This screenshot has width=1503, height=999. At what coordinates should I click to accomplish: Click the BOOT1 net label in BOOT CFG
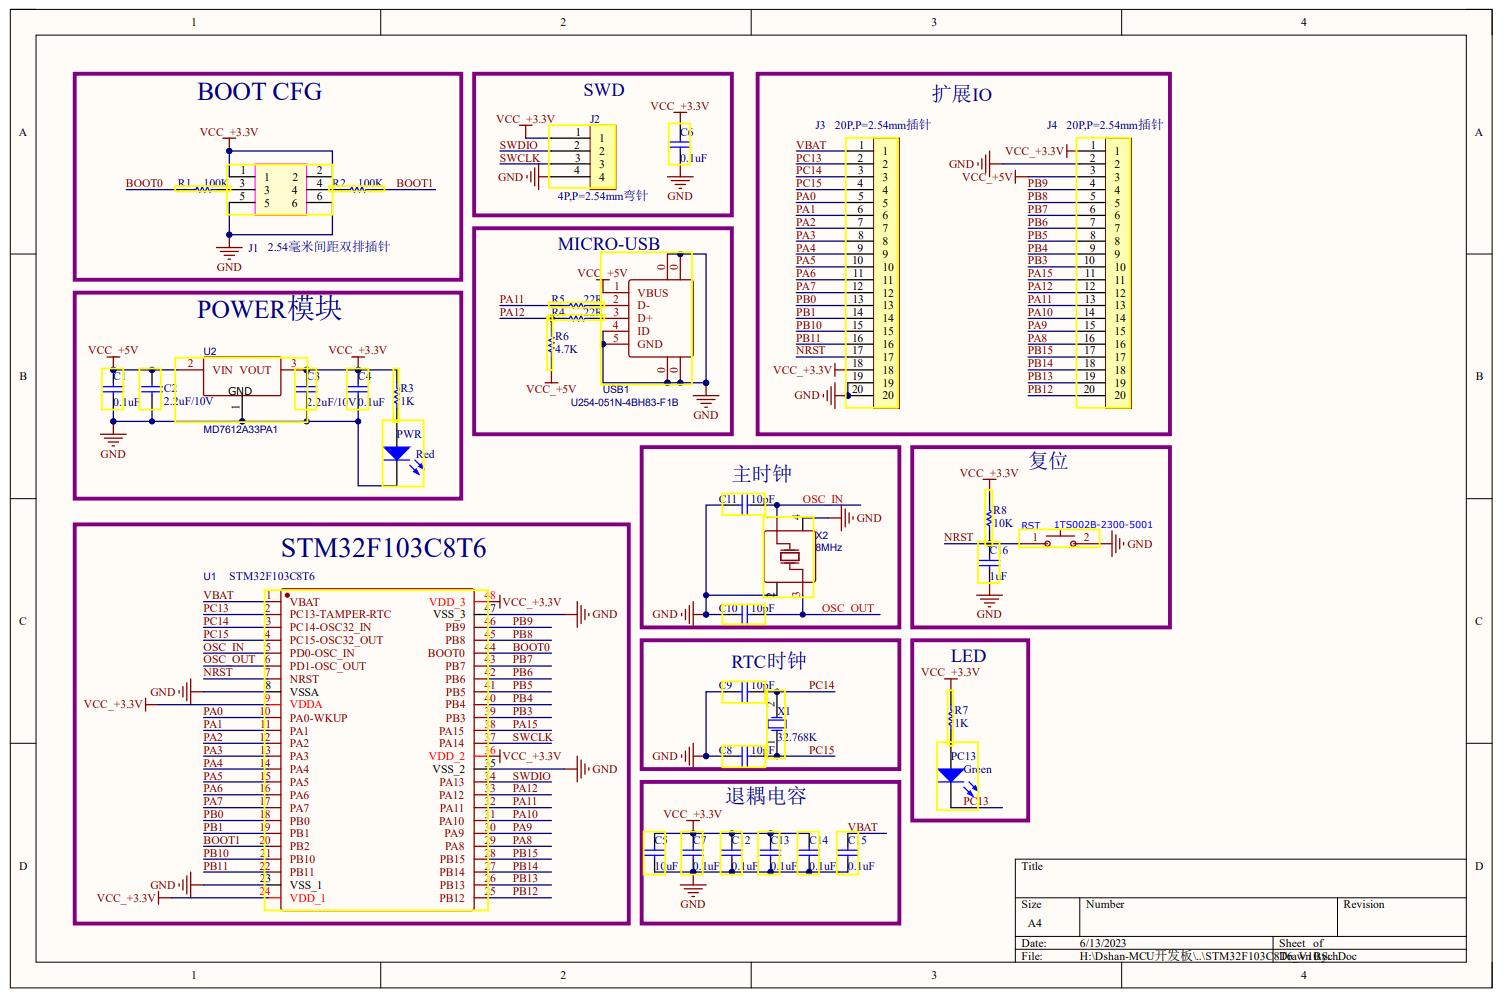coord(414,183)
